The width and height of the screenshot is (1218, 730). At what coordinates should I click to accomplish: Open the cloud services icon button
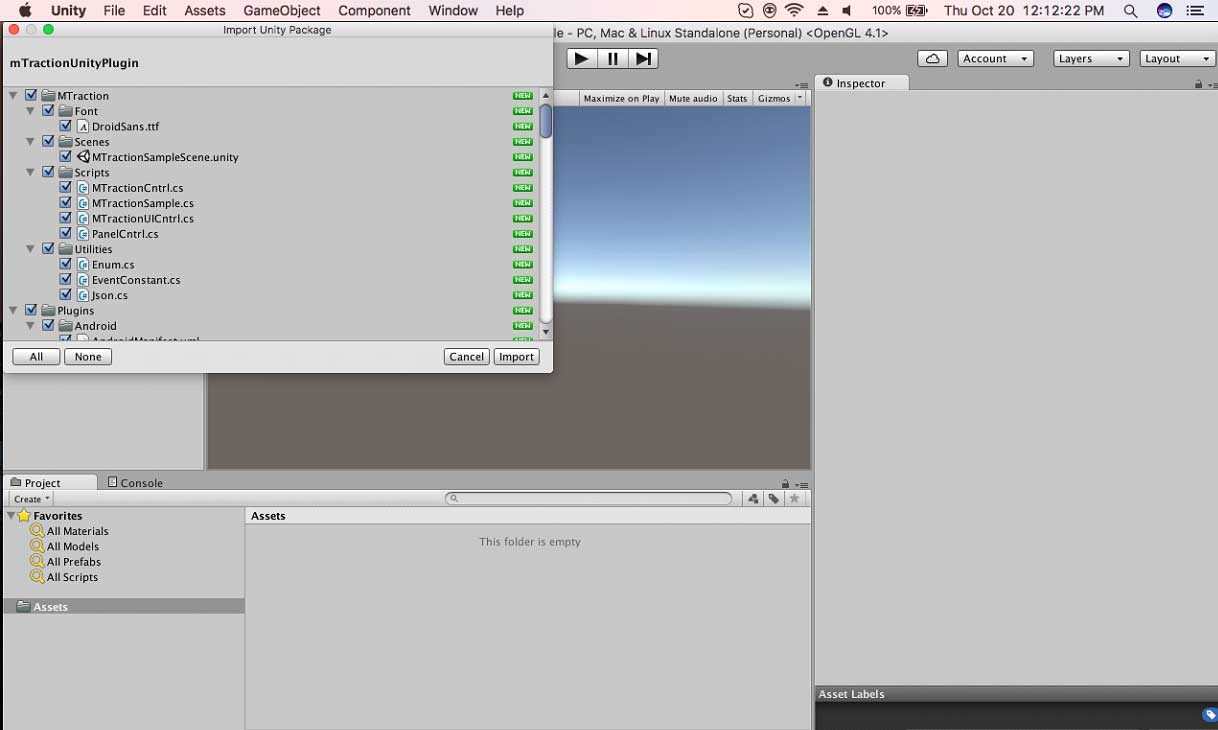pyautogui.click(x=932, y=59)
